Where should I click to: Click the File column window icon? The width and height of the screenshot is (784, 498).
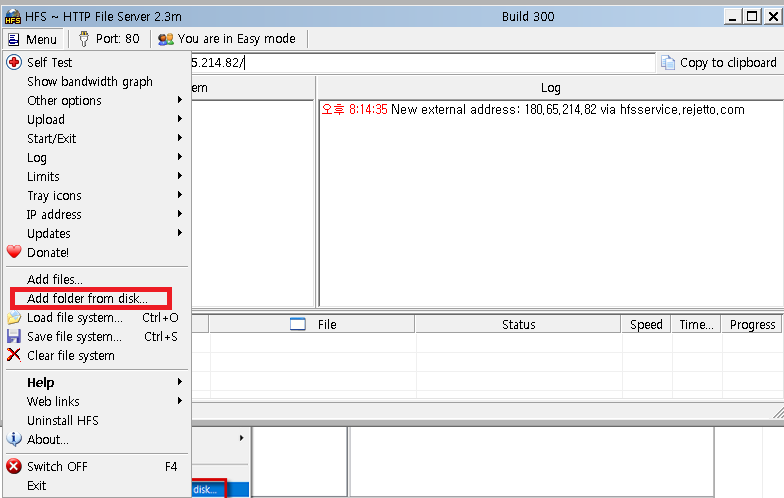298,324
